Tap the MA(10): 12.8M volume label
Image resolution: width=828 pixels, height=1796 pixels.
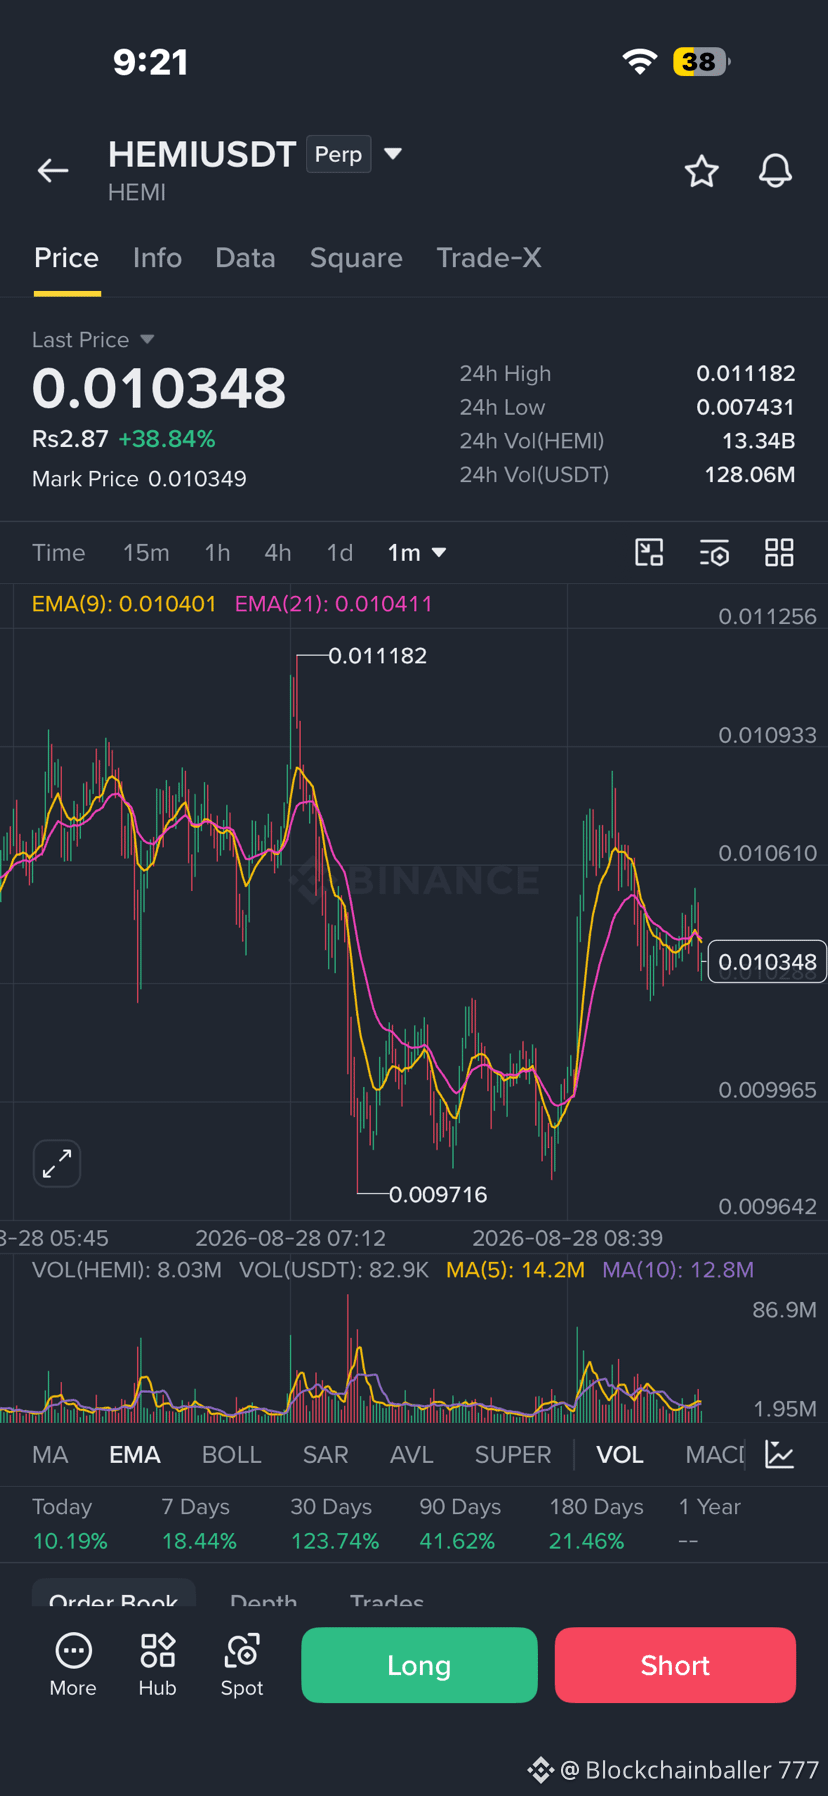coord(678,1270)
